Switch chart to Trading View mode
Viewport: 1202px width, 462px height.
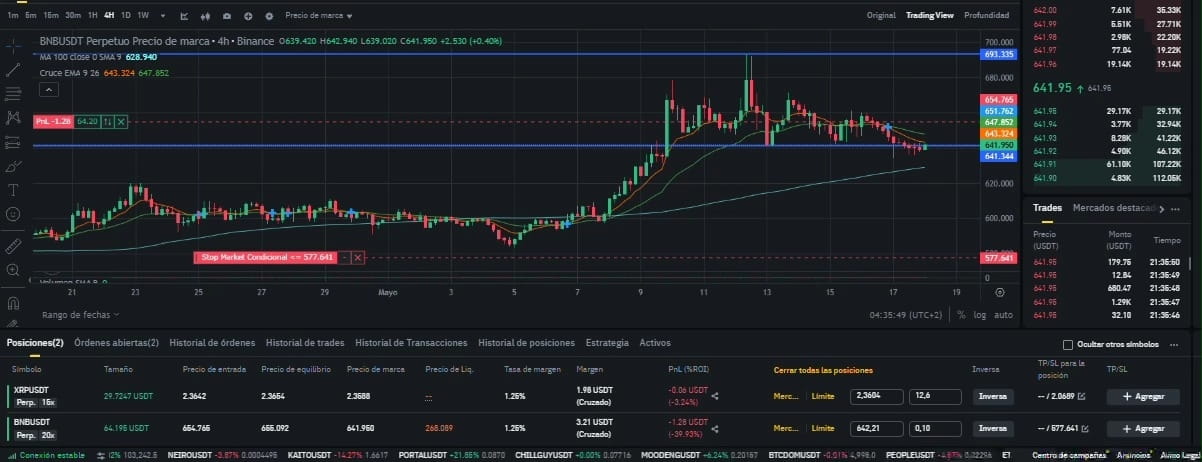coord(930,15)
